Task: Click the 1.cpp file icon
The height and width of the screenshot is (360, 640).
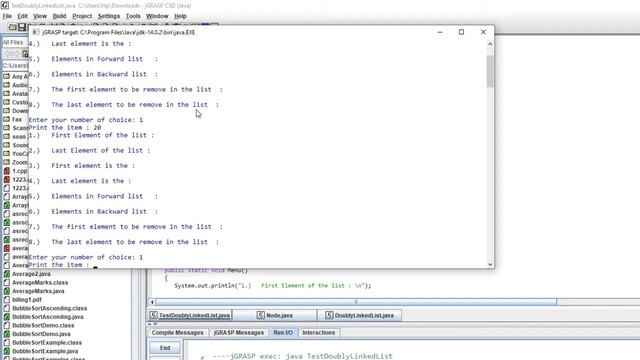Action: tap(7, 171)
